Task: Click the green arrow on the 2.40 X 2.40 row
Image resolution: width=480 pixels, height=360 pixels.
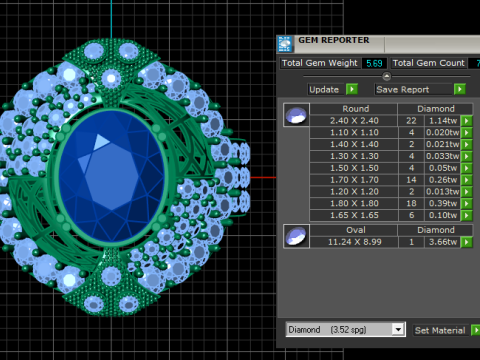Action: tap(467, 121)
